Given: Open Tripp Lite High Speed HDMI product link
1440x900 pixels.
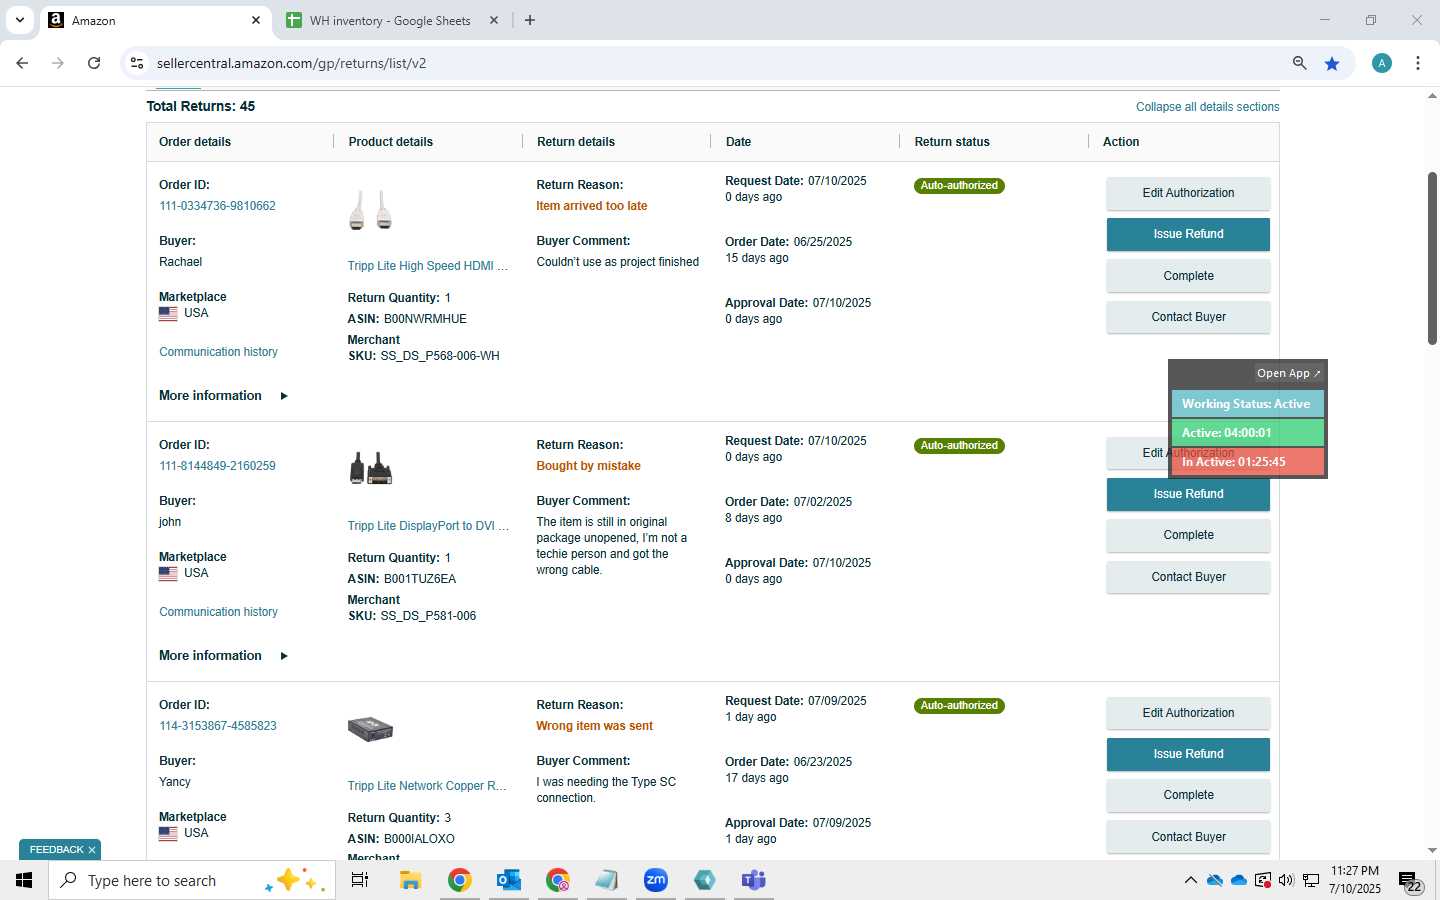Looking at the screenshot, I should click(428, 266).
